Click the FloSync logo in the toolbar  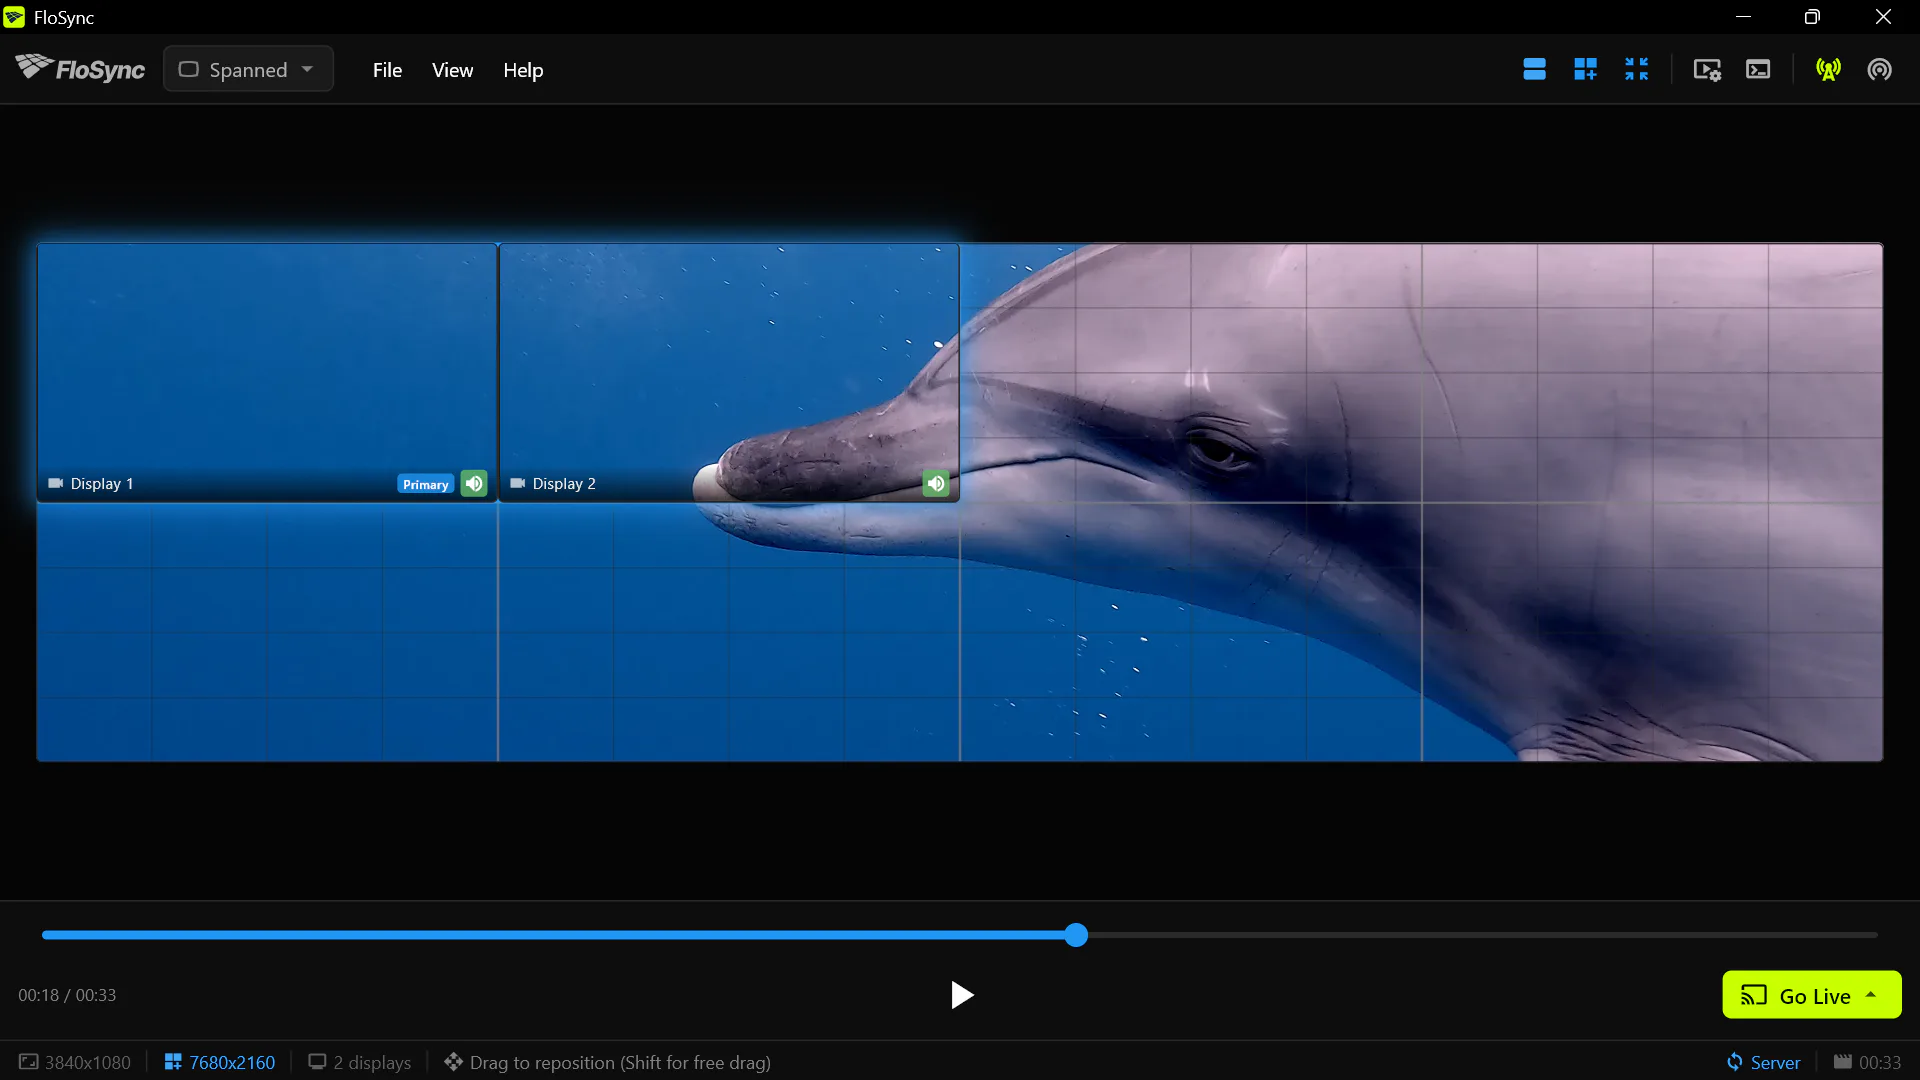tap(80, 69)
